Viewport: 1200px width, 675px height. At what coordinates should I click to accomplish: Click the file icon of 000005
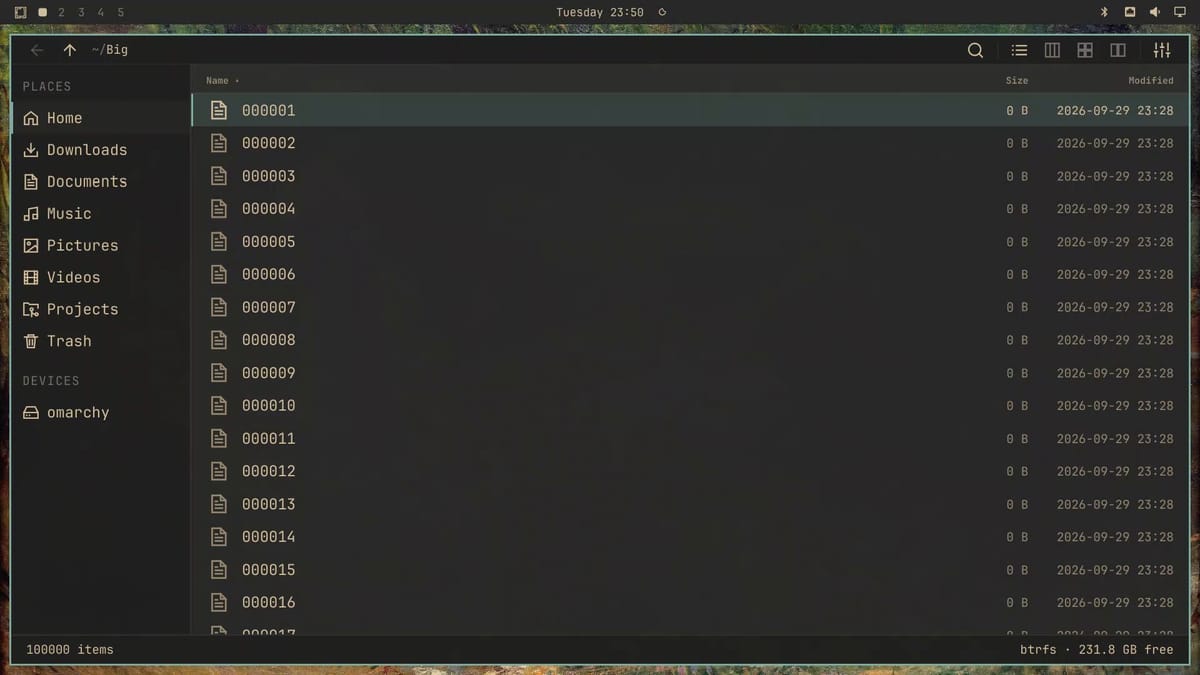[219, 242]
